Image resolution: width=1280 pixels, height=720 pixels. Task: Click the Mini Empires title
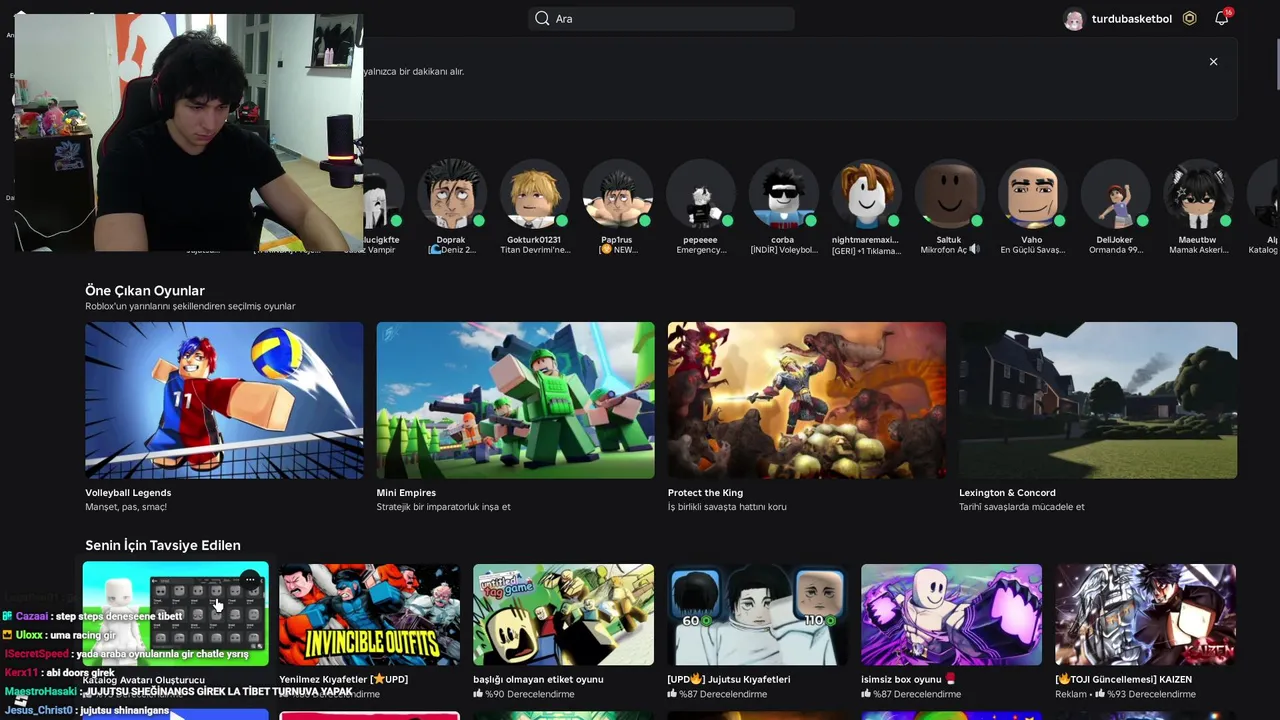(x=406, y=493)
